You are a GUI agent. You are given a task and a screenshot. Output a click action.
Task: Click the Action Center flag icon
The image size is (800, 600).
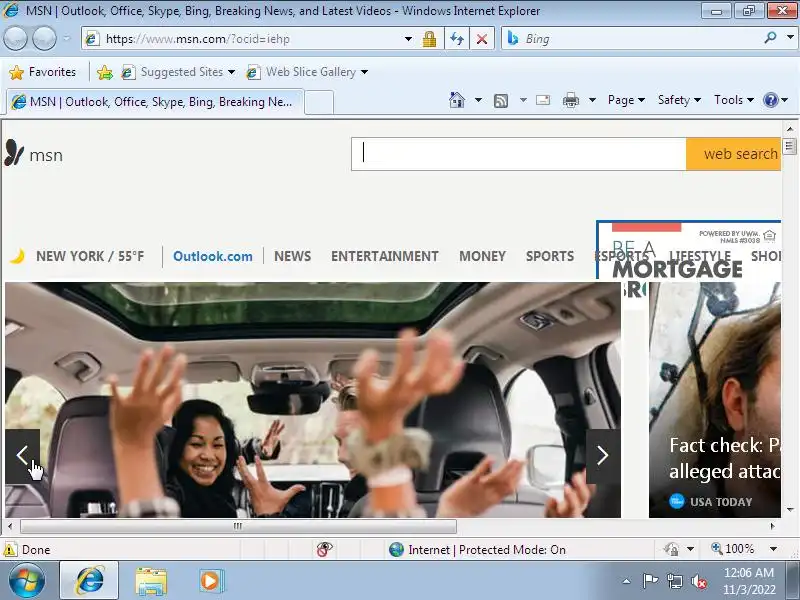click(650, 581)
